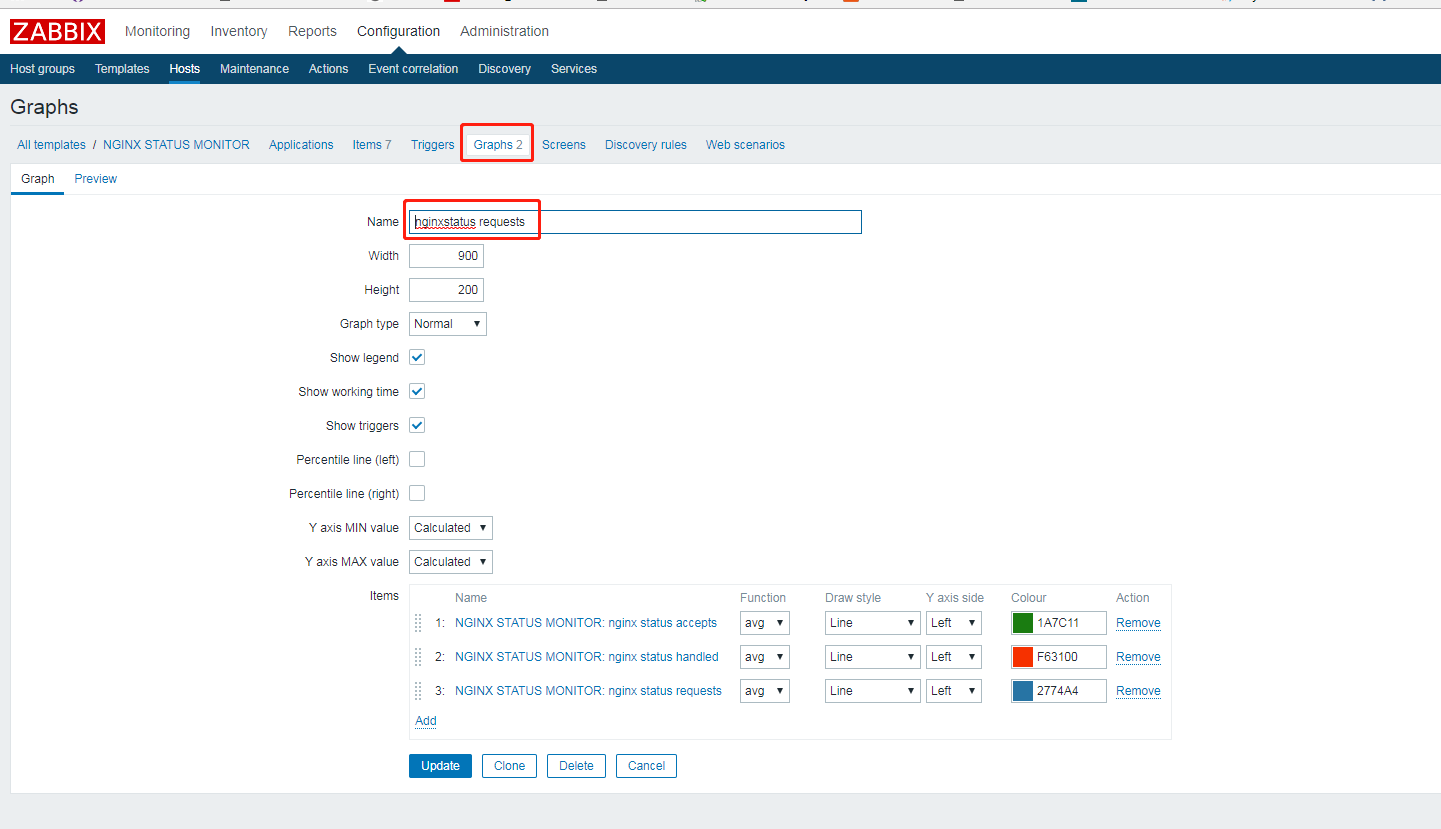Select the Graph tab
The image size is (1441, 829).
click(x=38, y=179)
